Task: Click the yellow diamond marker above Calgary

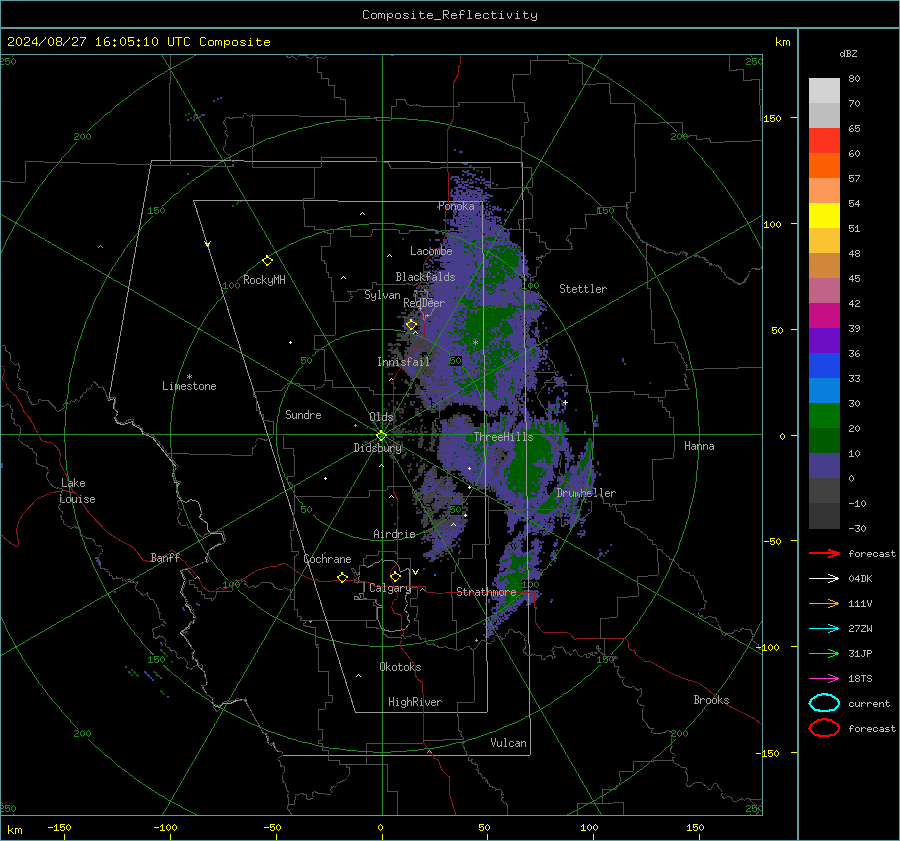Action: coord(395,576)
